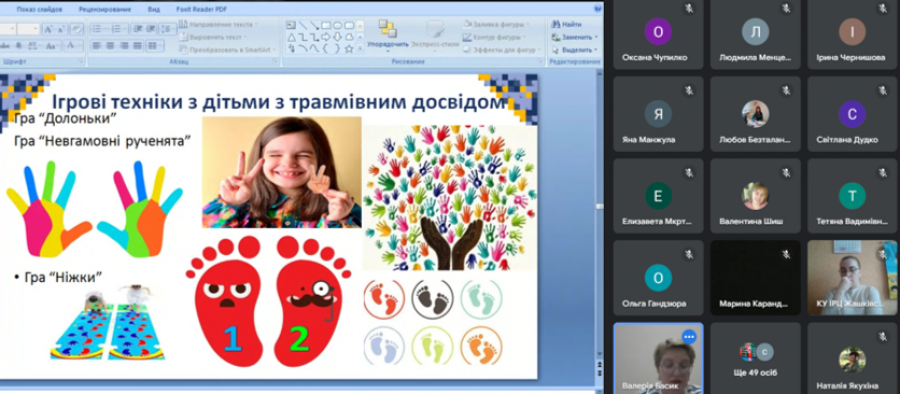Open the line spacing dropdown
This screenshot has width=900, height=394.
tap(167, 29)
